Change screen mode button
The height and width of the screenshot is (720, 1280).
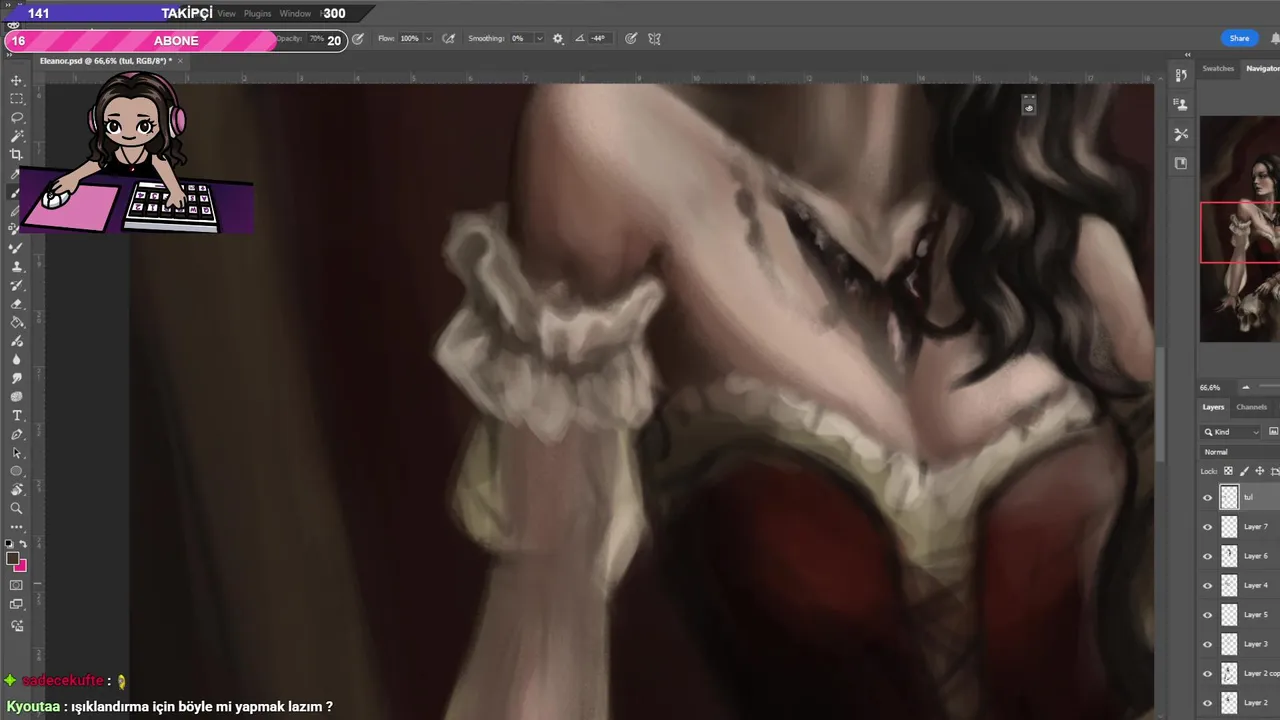pyautogui.click(x=16, y=604)
